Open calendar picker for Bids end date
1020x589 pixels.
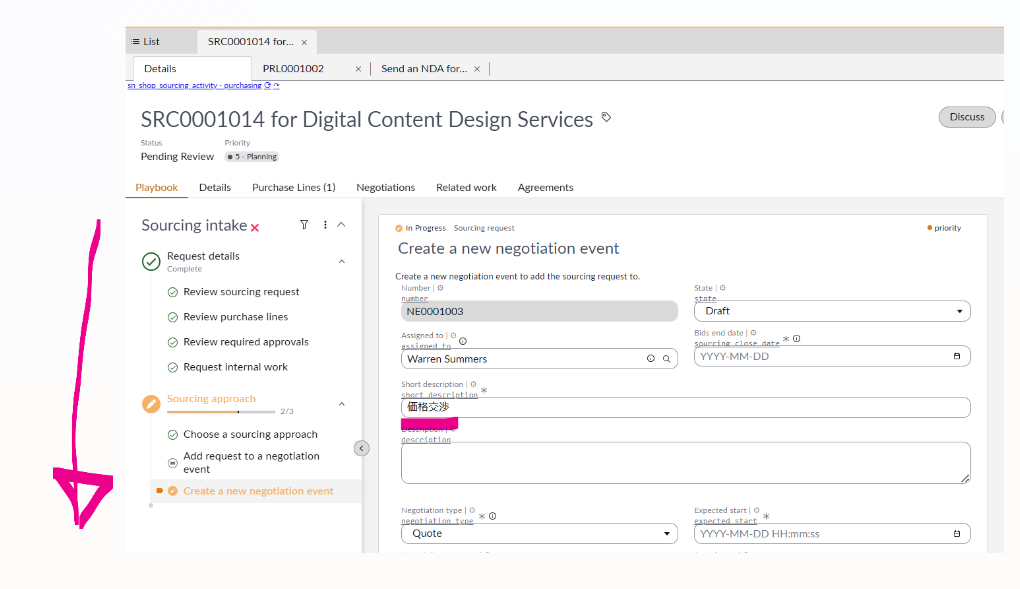(956, 356)
